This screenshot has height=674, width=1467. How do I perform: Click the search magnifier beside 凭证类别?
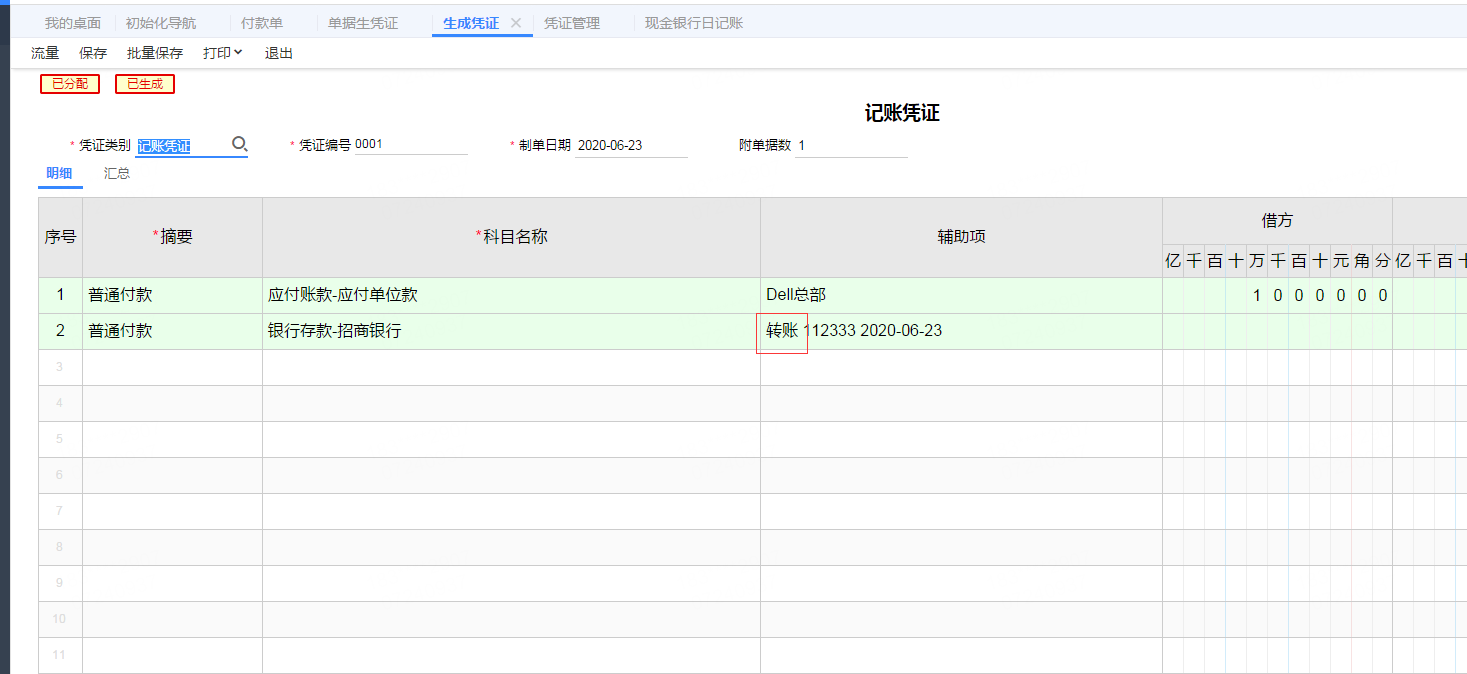(239, 145)
